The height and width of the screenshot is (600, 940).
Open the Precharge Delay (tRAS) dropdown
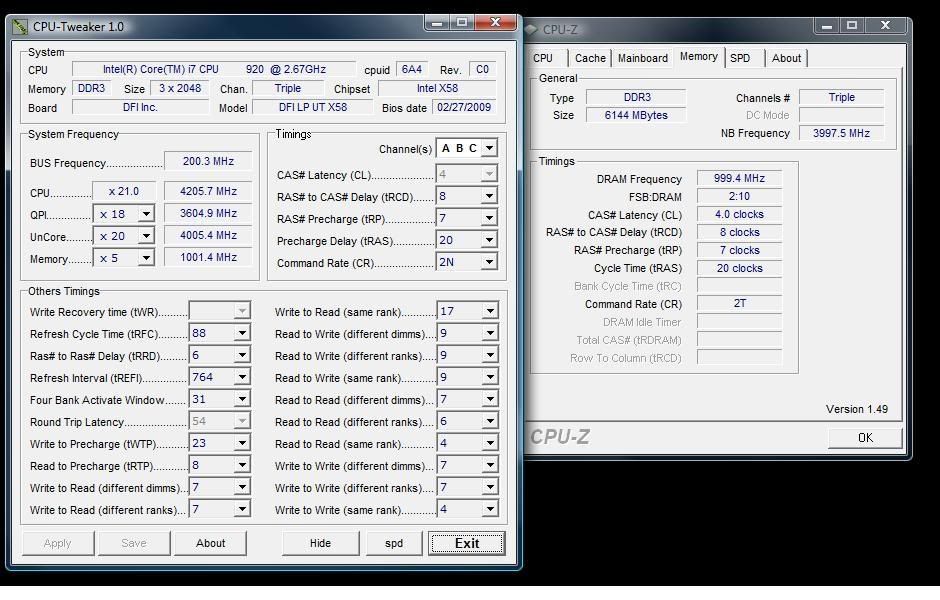(489, 240)
